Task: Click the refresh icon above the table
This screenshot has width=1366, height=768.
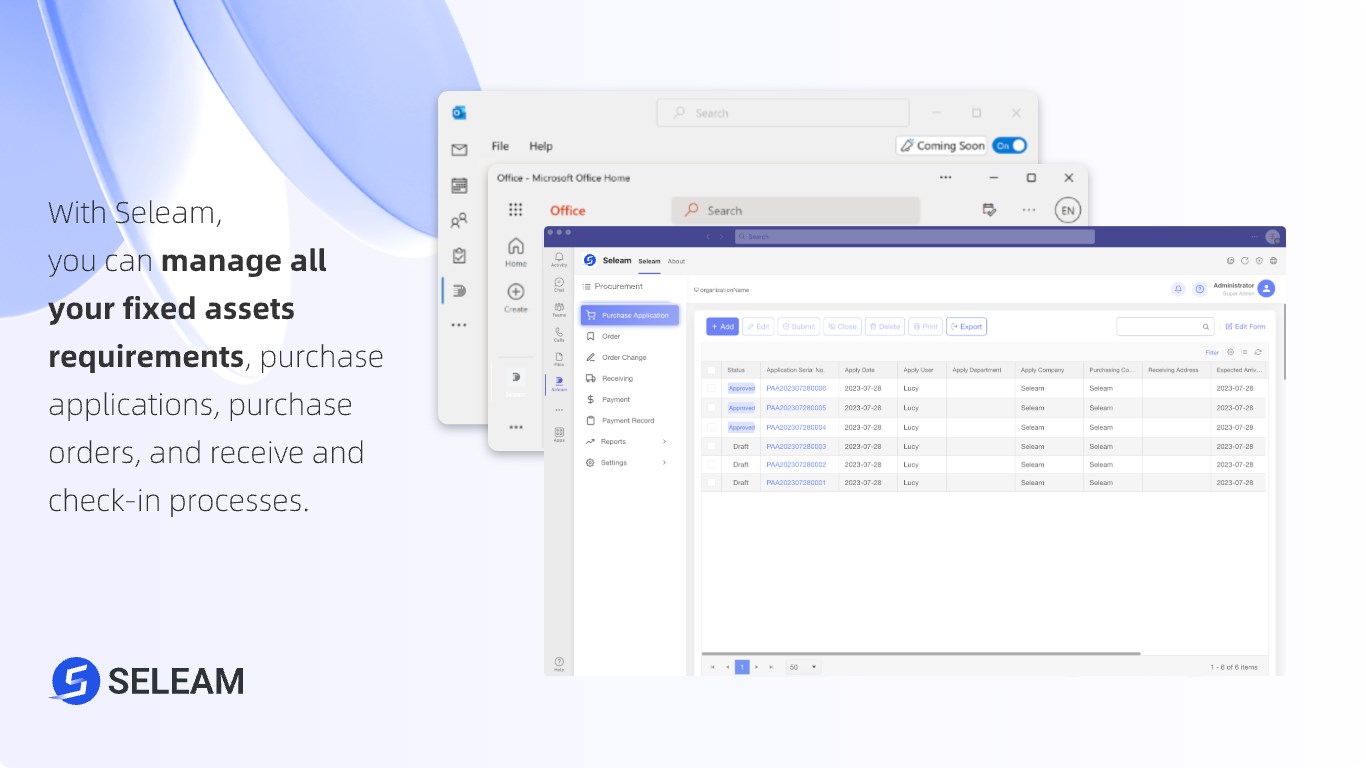Action: pyautogui.click(x=1258, y=352)
